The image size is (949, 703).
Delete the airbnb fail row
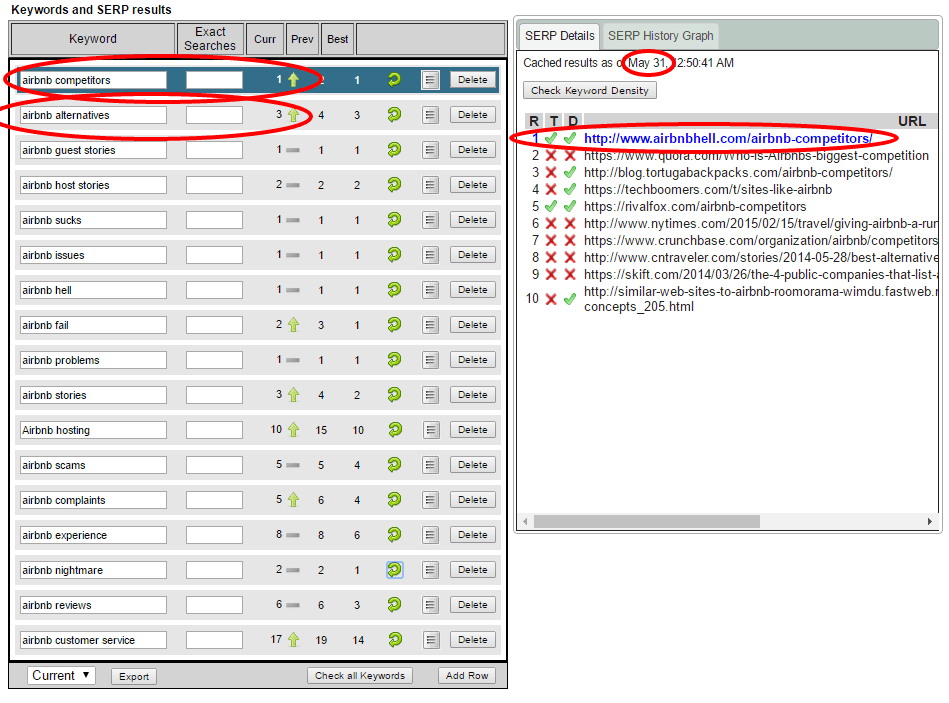tap(473, 325)
